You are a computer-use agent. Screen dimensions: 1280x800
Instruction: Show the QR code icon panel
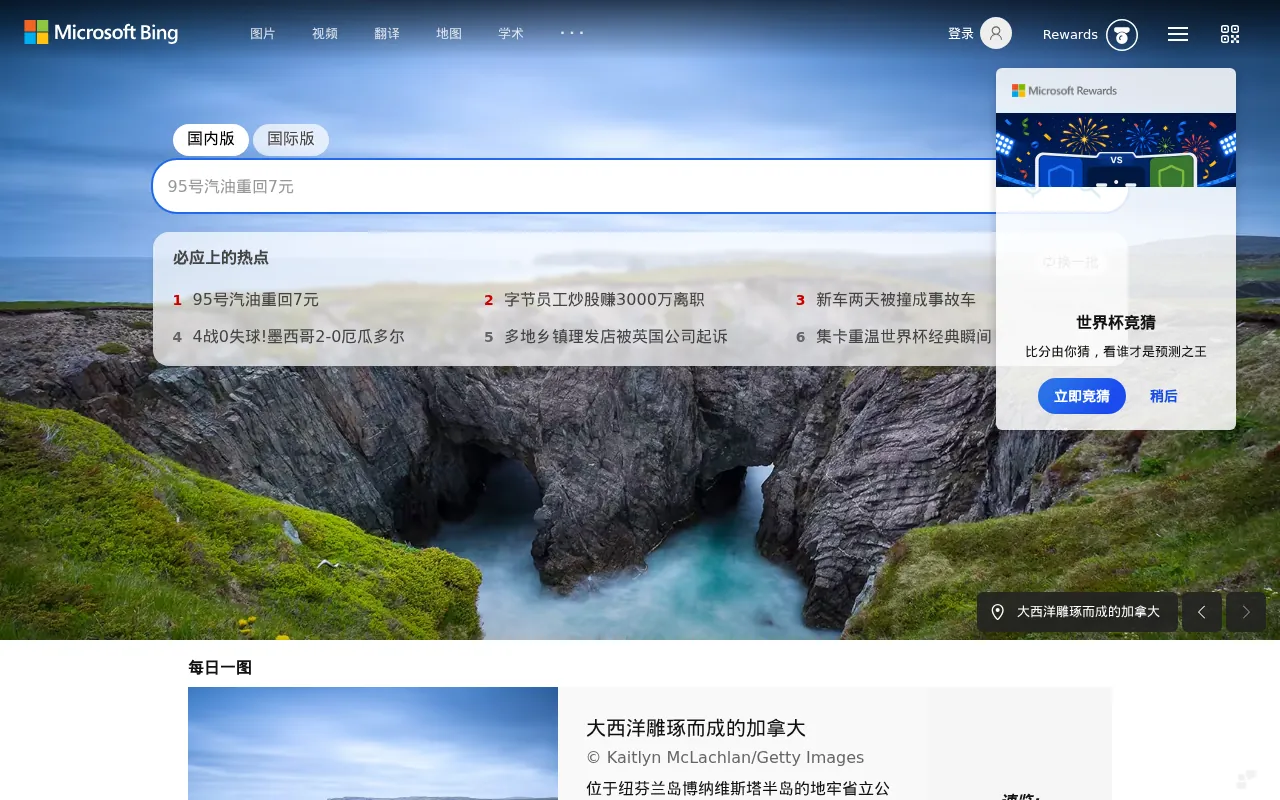[x=1230, y=34]
